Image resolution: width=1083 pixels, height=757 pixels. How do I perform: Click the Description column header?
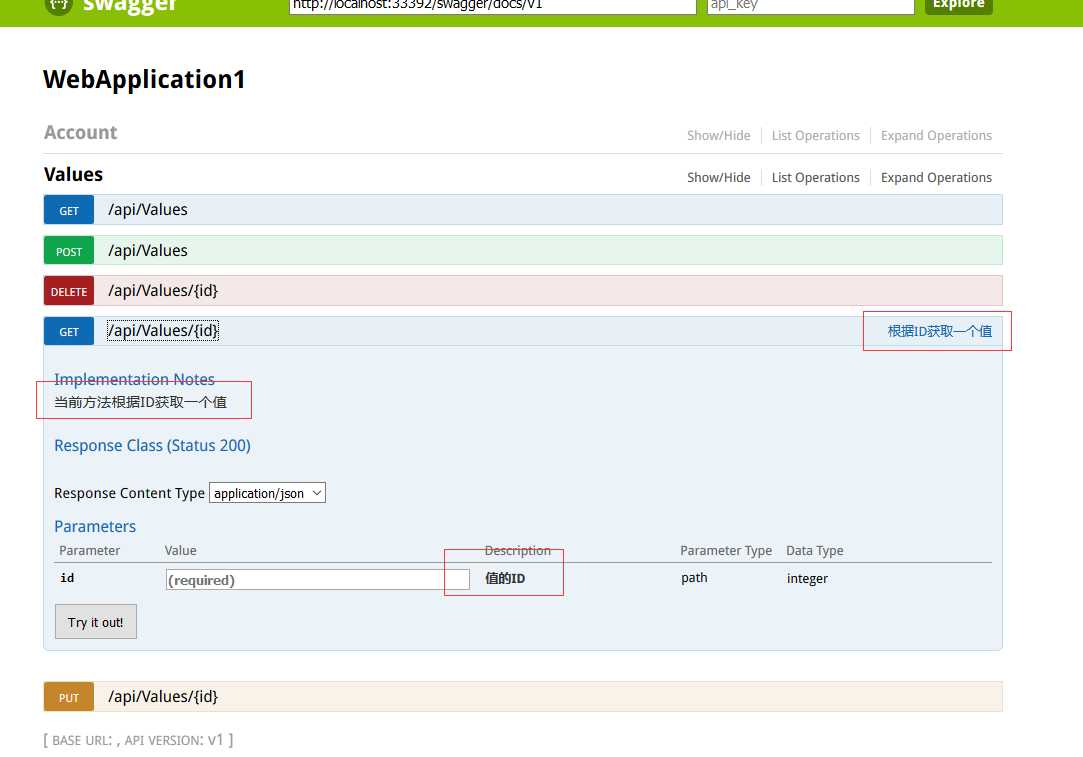click(x=517, y=550)
